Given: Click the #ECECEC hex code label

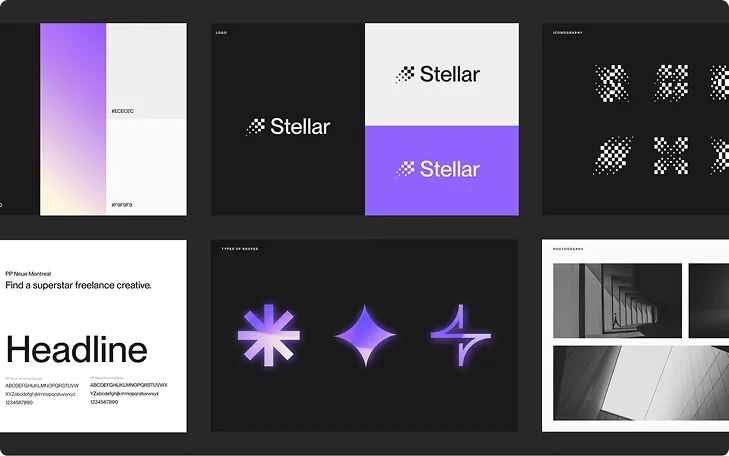Looking at the screenshot, I should 122,112.
